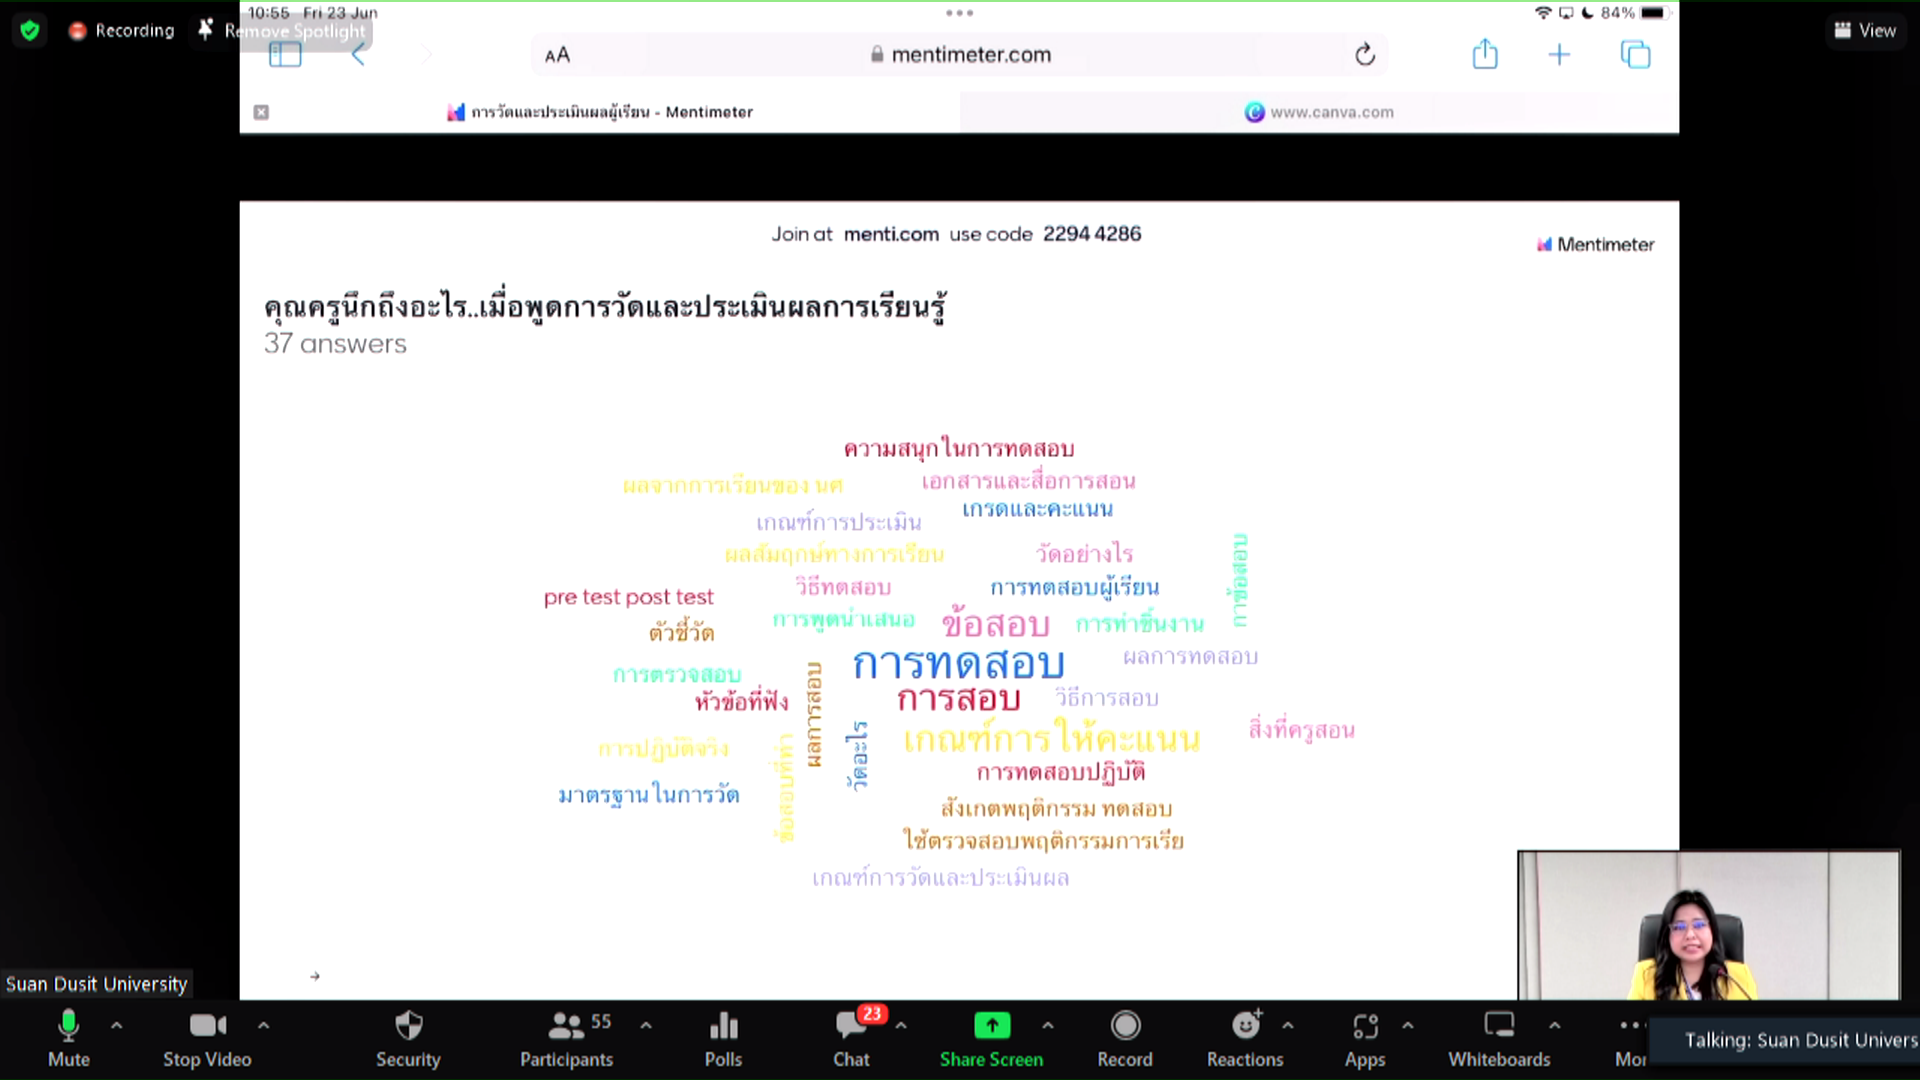Click 'วิธีทดสอบ' in word cloud
Viewport: 1920px width, 1080px height.
[842, 587]
